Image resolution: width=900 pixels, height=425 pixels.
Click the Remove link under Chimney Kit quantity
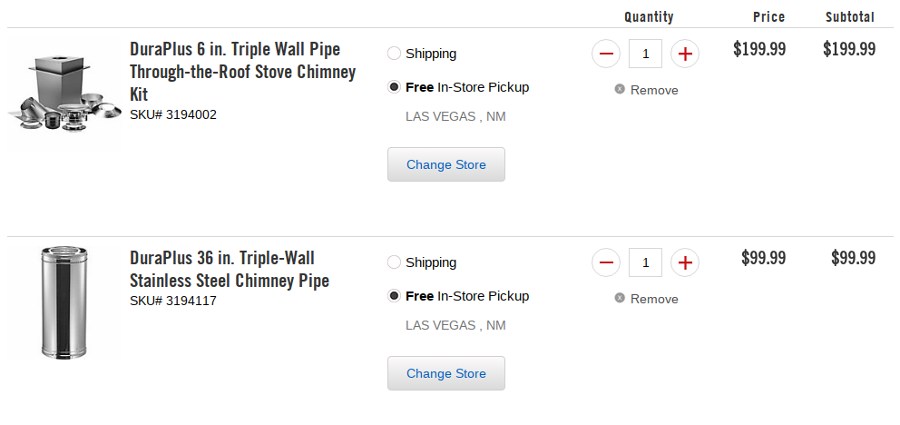pos(654,90)
